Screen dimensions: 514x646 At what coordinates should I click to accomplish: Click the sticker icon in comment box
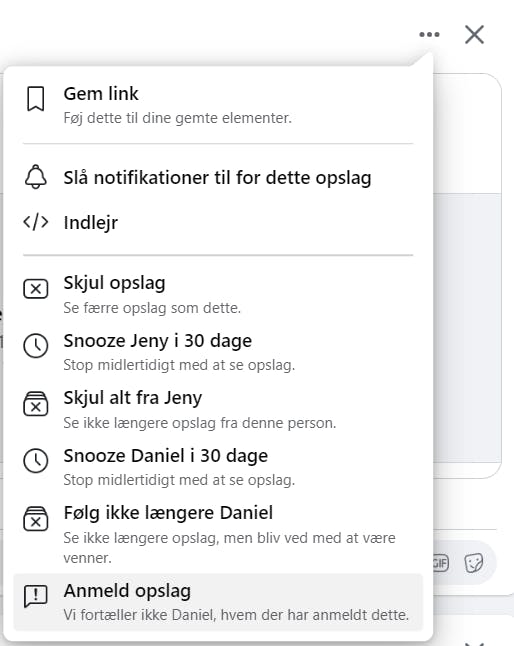[x=474, y=563]
